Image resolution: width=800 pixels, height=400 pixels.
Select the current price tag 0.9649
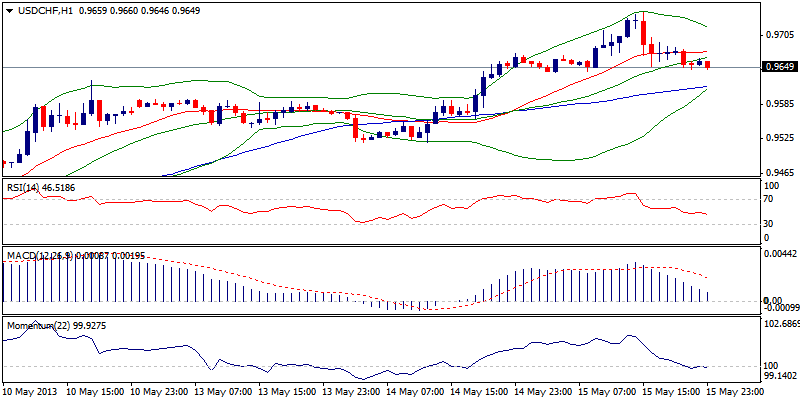(x=778, y=67)
